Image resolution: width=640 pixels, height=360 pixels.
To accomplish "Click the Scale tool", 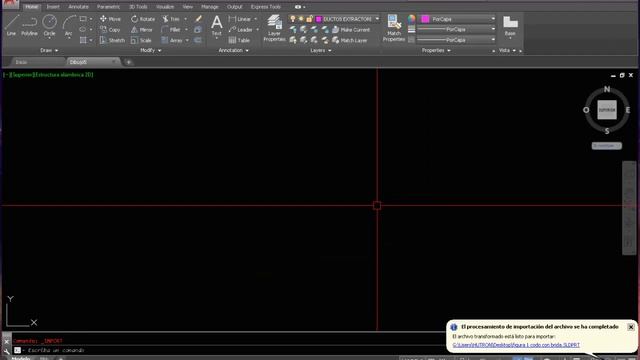I will click(x=141, y=40).
